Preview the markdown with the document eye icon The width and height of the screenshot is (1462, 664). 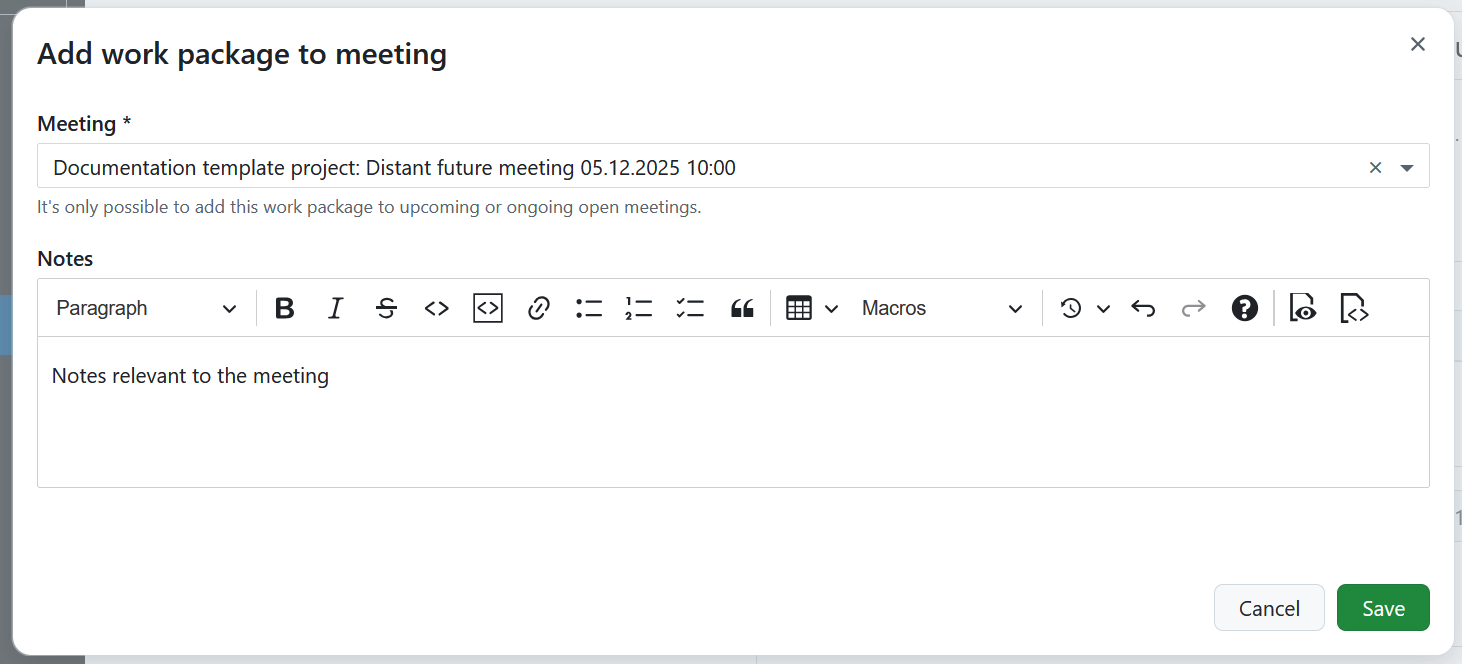pos(1302,308)
